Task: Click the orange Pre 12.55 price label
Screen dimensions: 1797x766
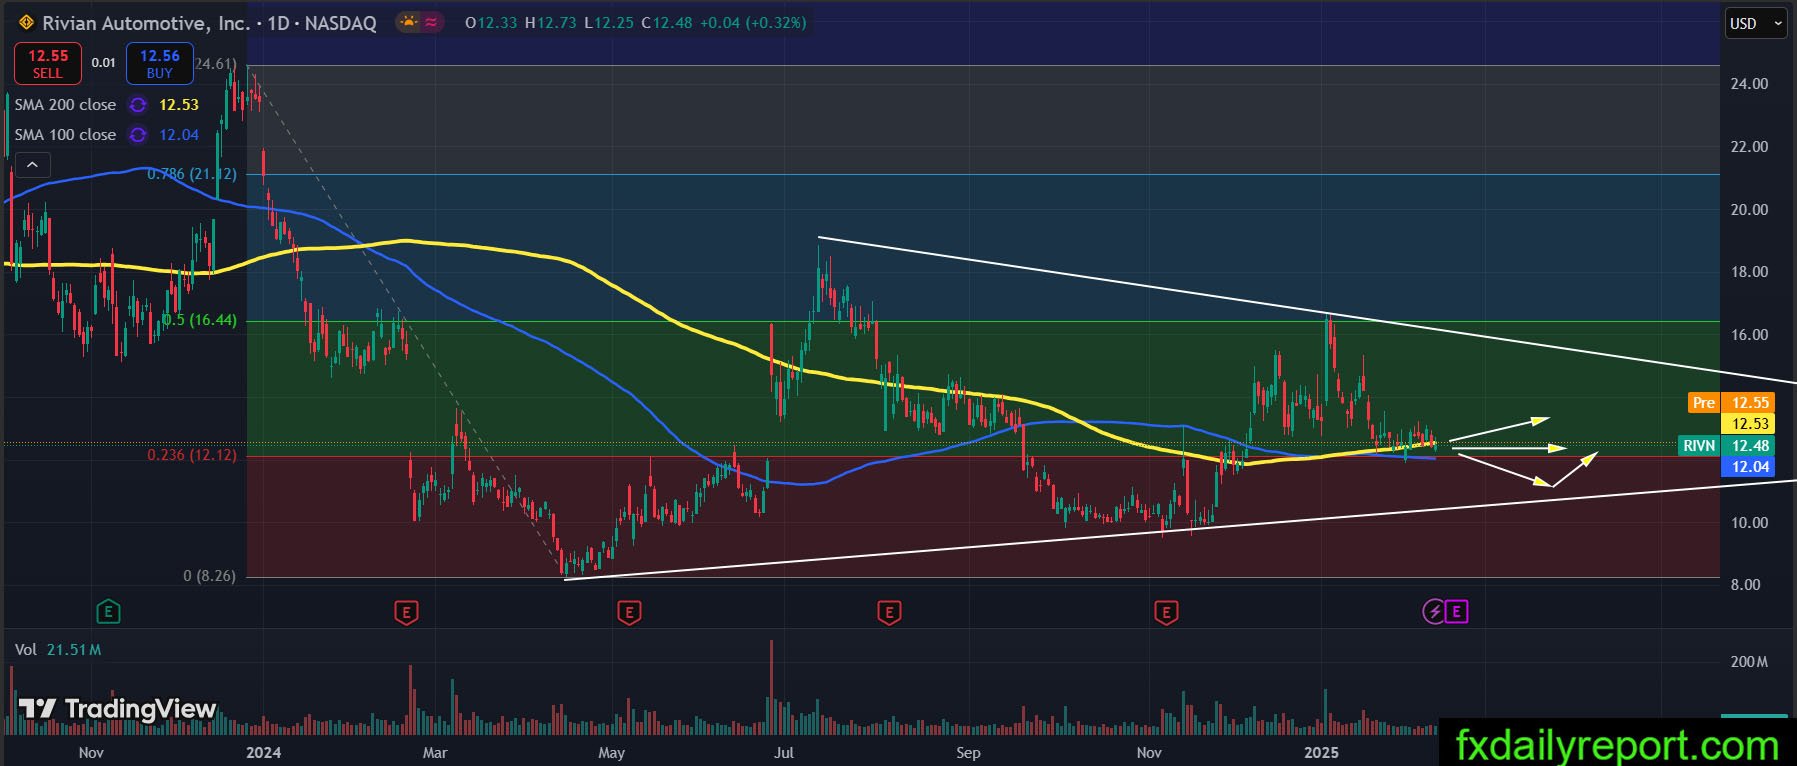Action: [1731, 403]
